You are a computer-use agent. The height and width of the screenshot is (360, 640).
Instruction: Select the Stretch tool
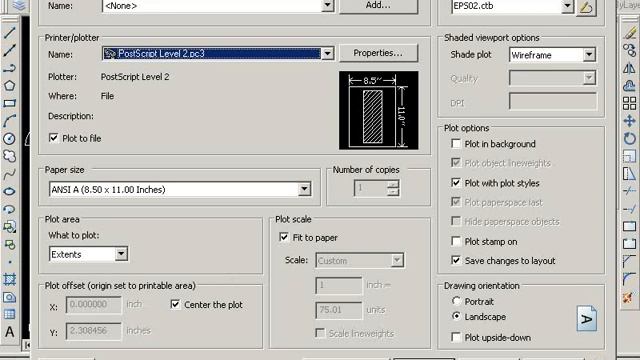click(x=630, y=174)
